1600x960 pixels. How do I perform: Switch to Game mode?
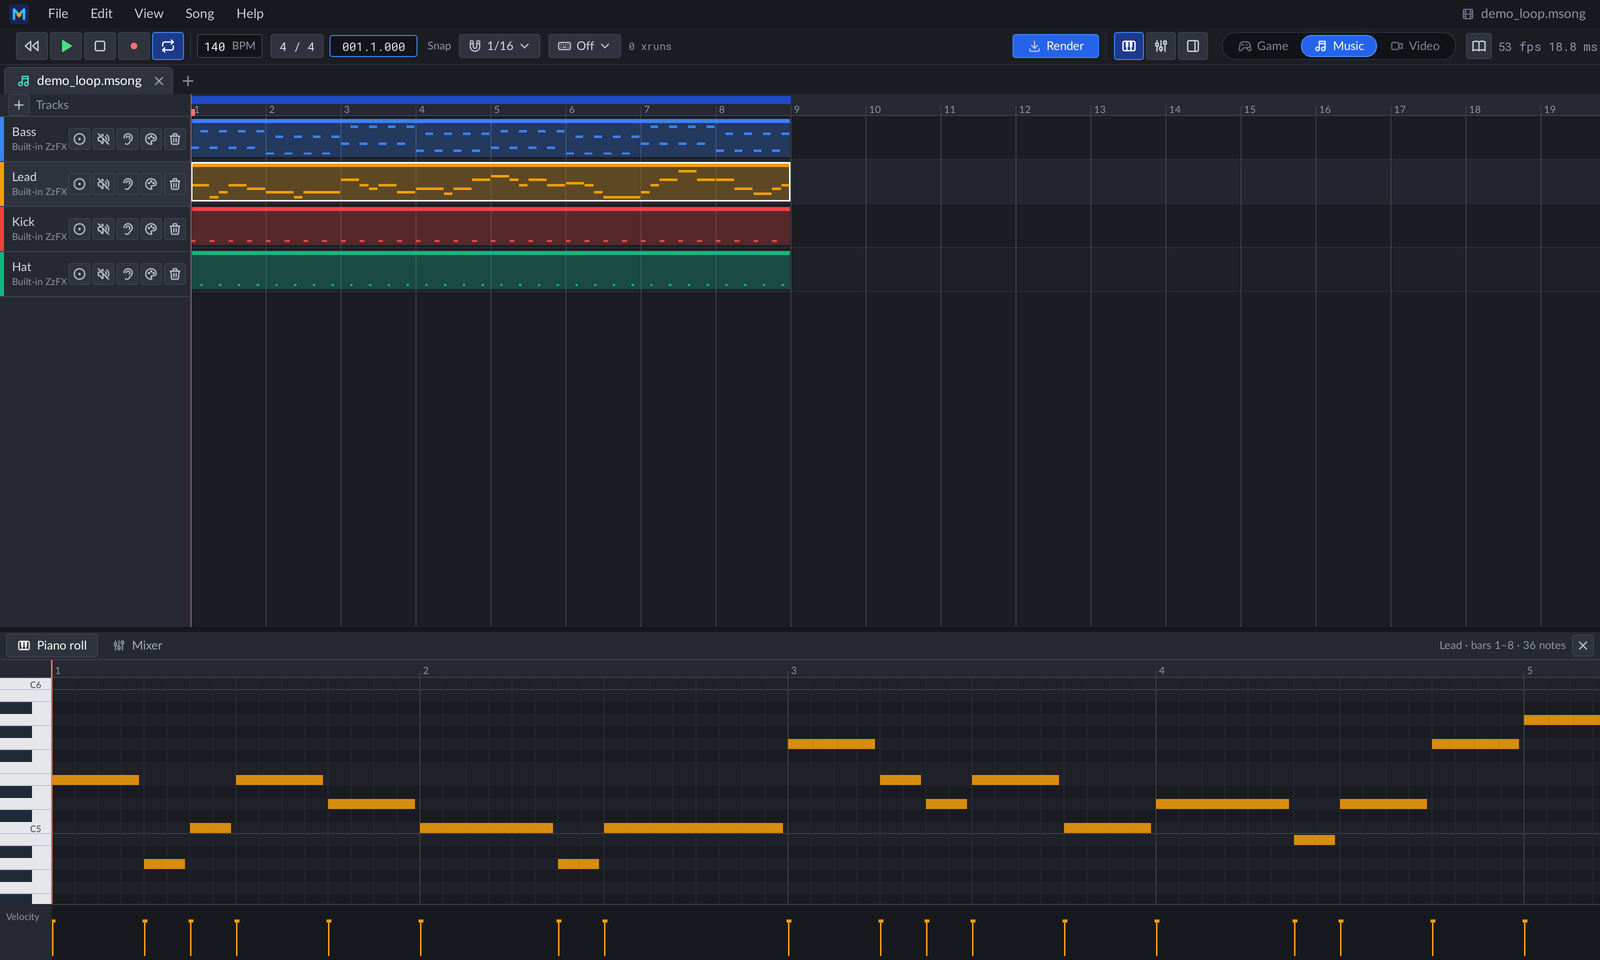tap(1263, 46)
